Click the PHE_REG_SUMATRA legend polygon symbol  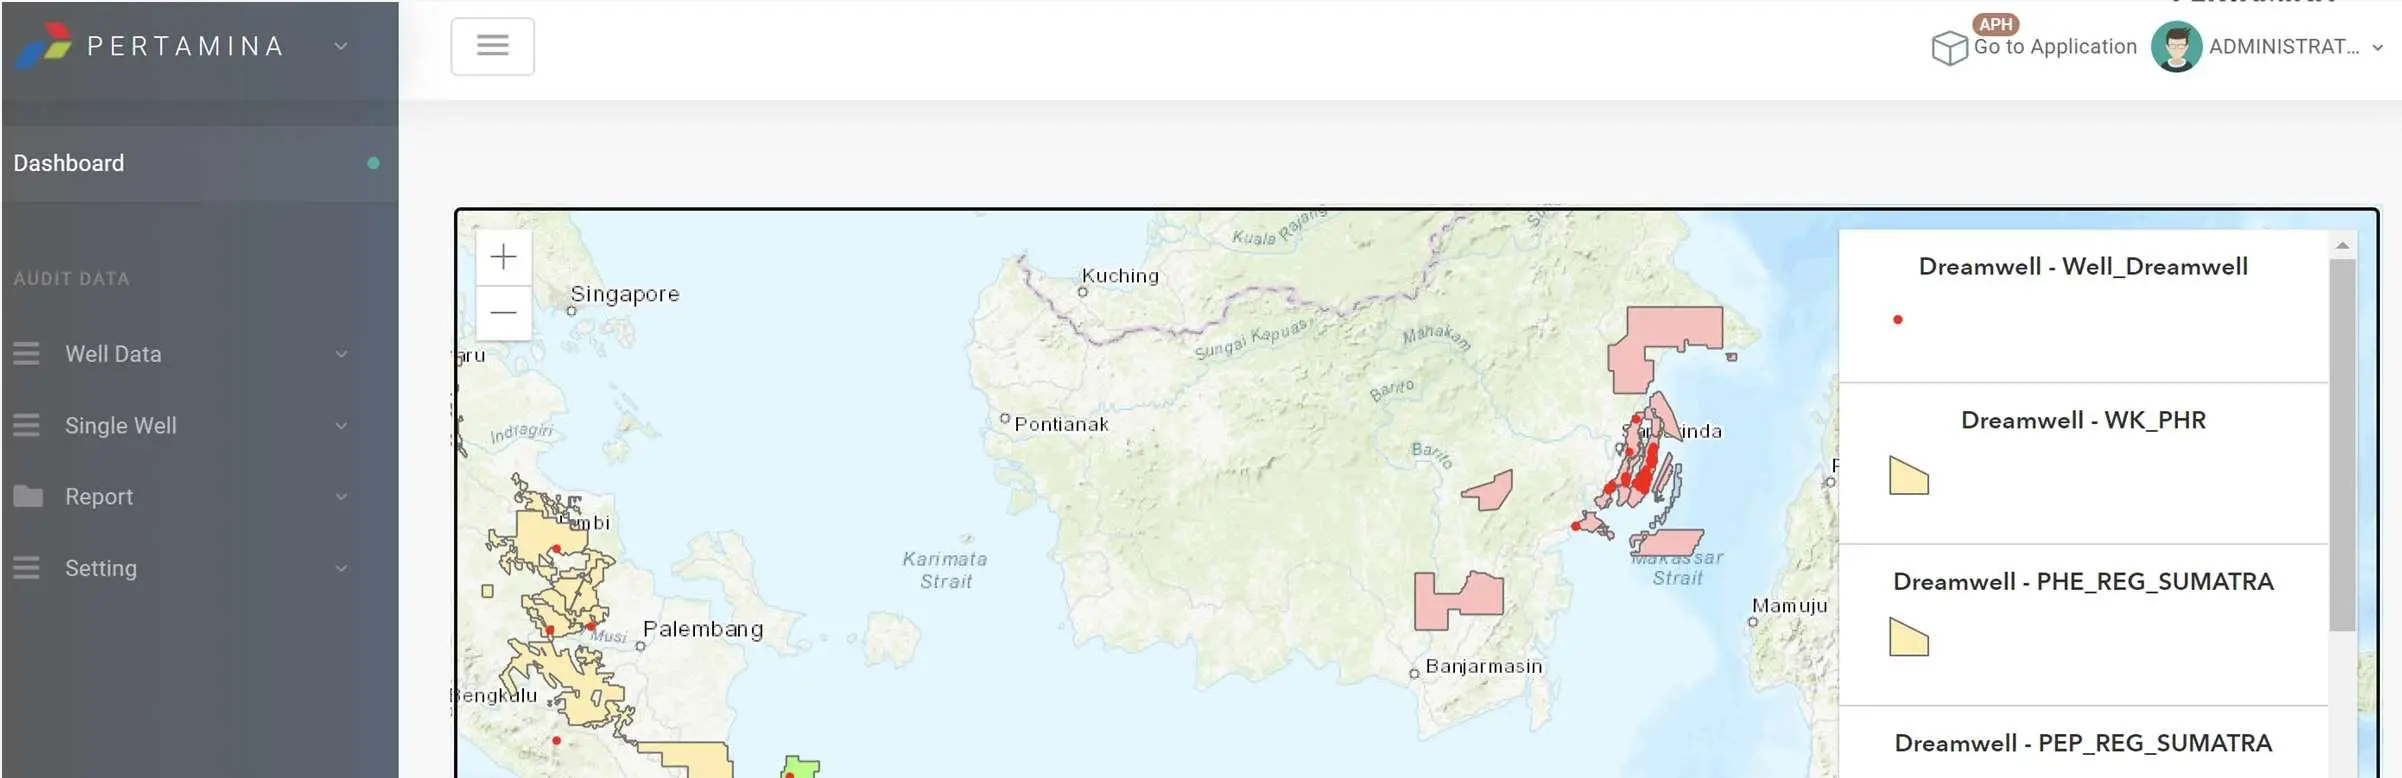(1908, 637)
